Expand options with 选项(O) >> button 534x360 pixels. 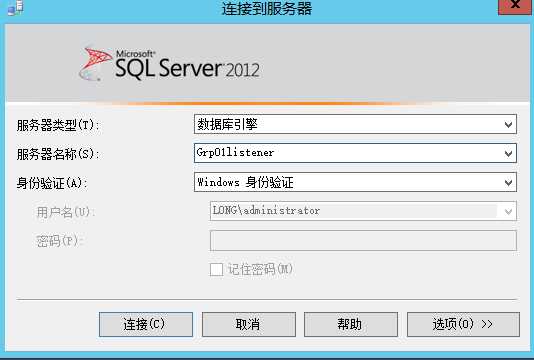point(463,324)
